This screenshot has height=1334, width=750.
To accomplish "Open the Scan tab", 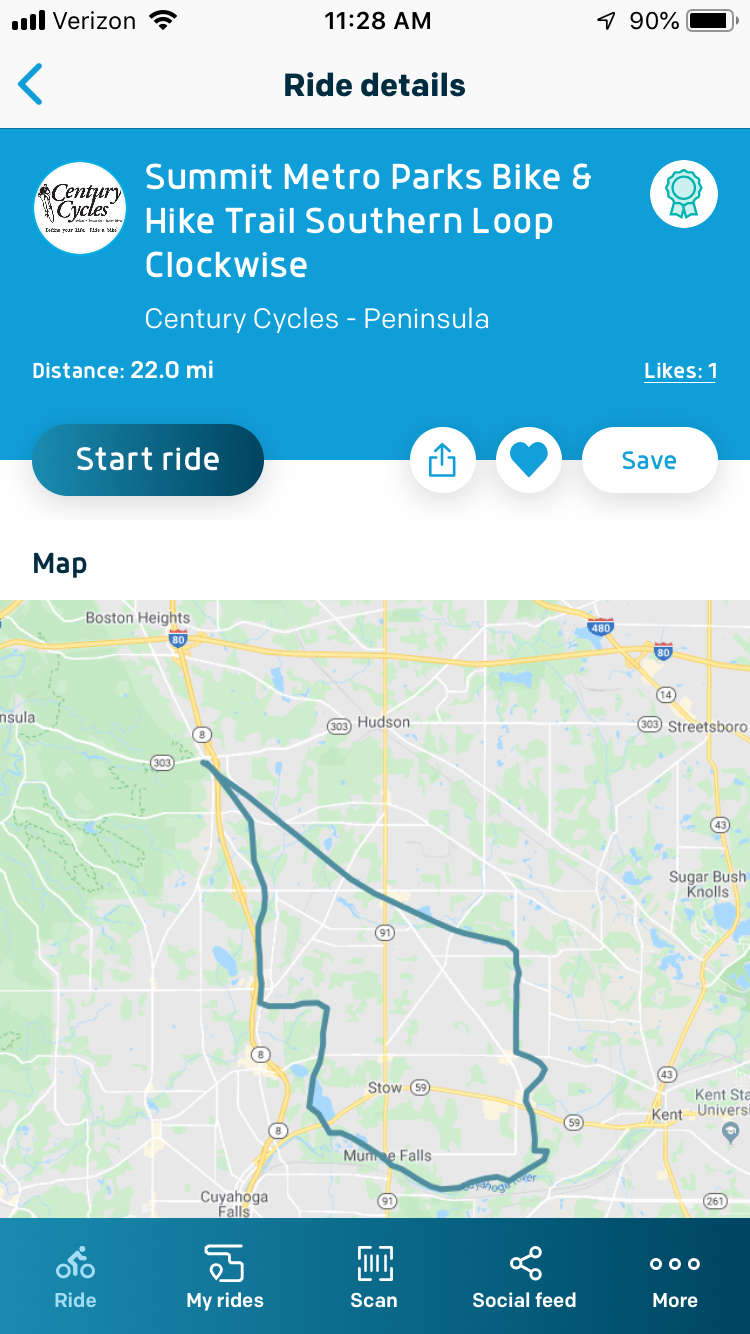I will pos(374,1277).
